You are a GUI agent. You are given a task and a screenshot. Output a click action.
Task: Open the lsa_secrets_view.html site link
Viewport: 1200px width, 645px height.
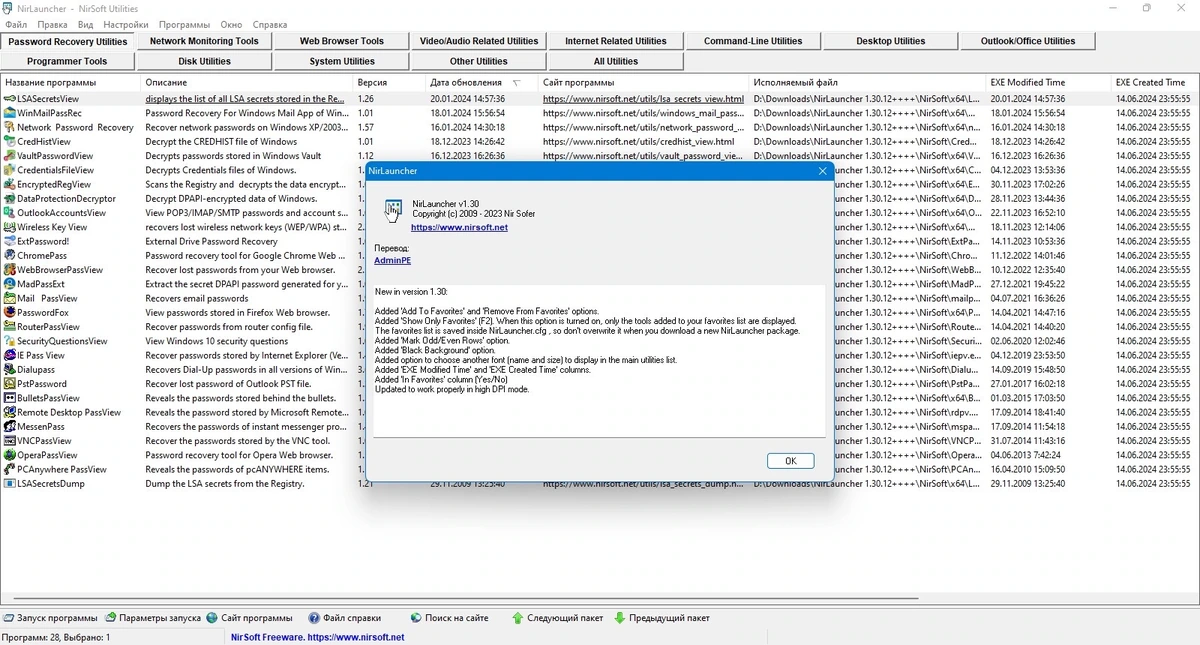coord(643,99)
